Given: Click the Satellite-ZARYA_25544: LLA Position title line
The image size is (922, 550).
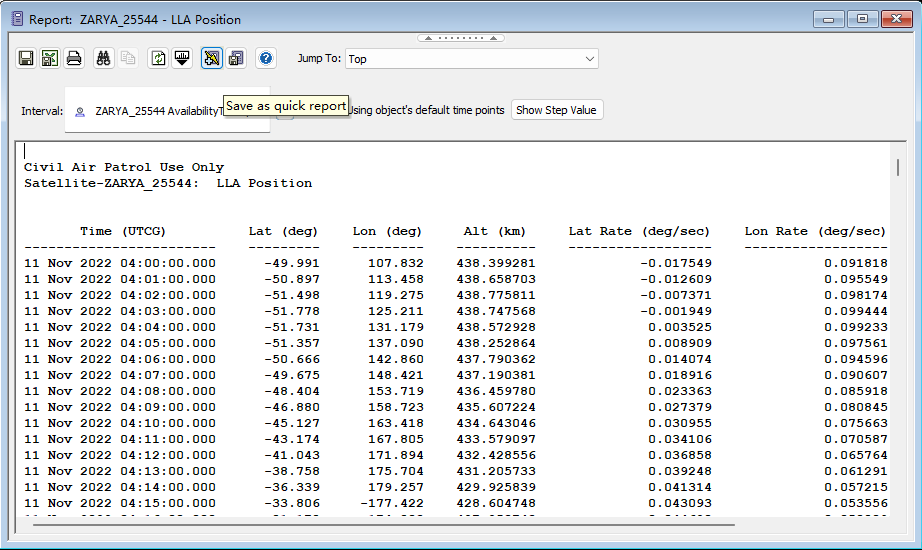Looking at the screenshot, I should pyautogui.click(x=168, y=183).
